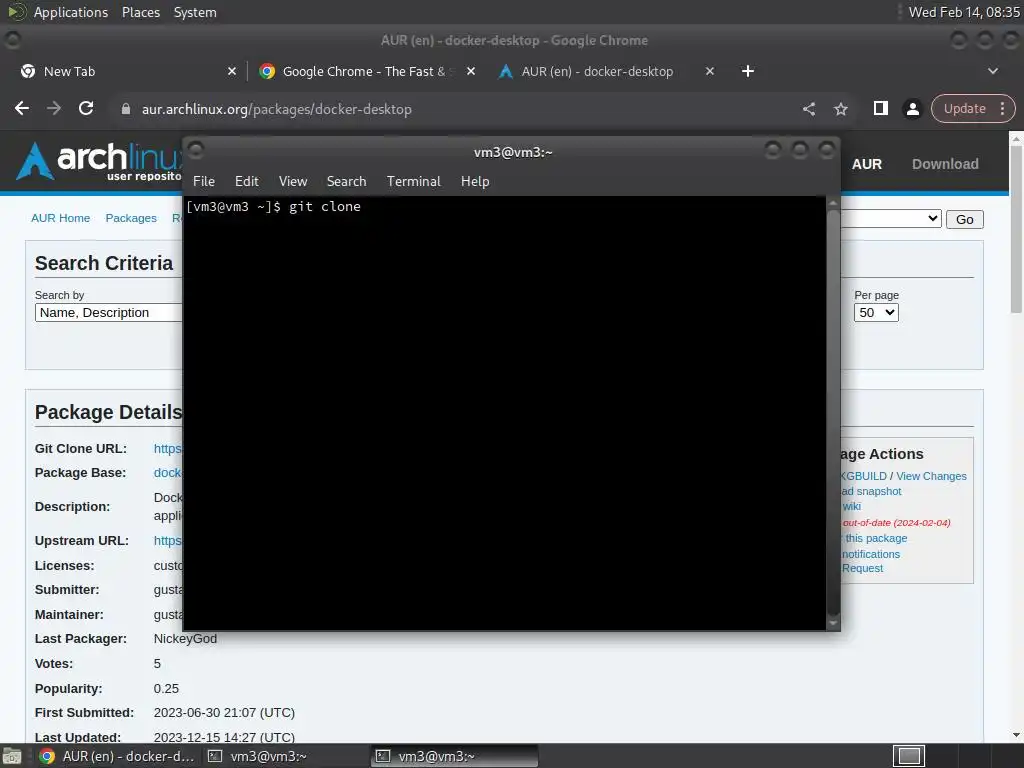The height and width of the screenshot is (768, 1024).
Task: Select the AUR (en) - docker-desktop tab
Action: pos(605,71)
